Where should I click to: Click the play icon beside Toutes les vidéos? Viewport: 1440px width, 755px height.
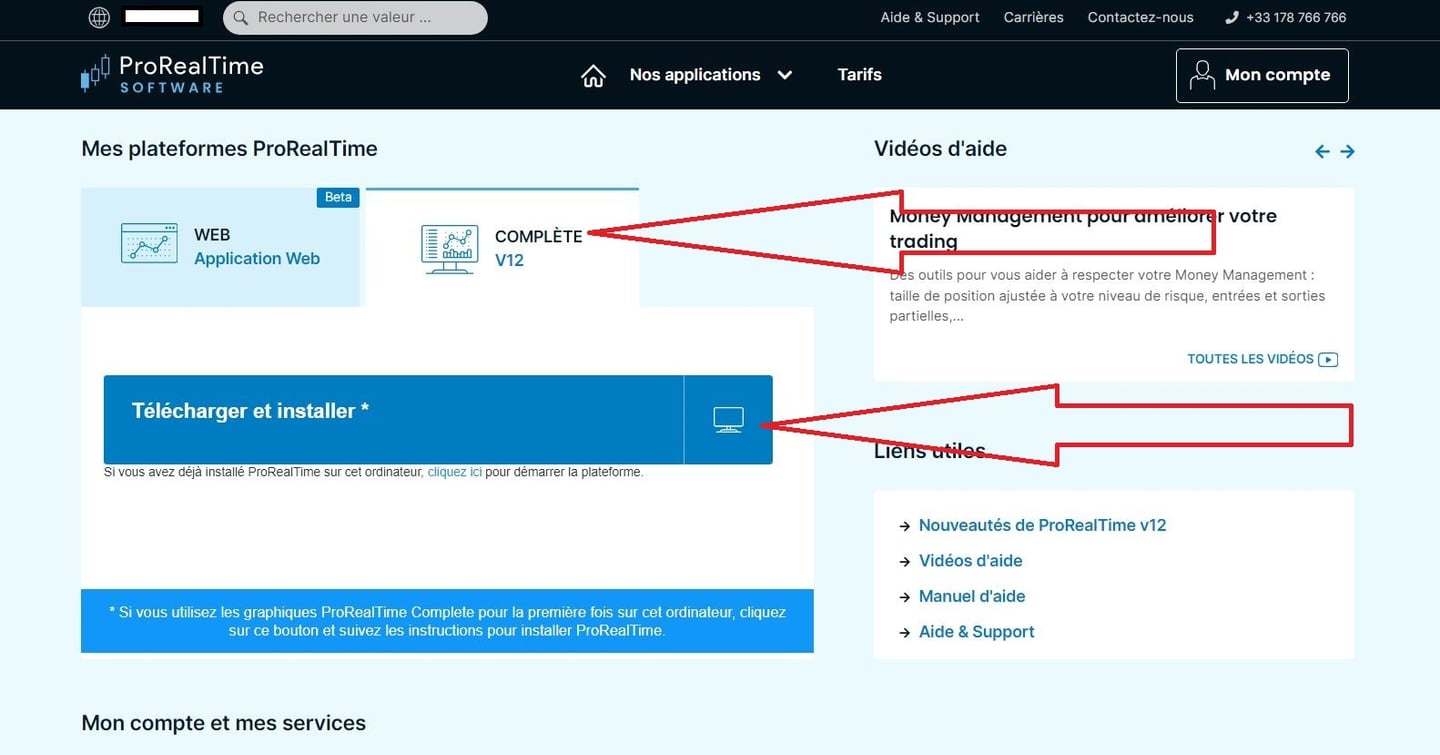coord(1328,360)
